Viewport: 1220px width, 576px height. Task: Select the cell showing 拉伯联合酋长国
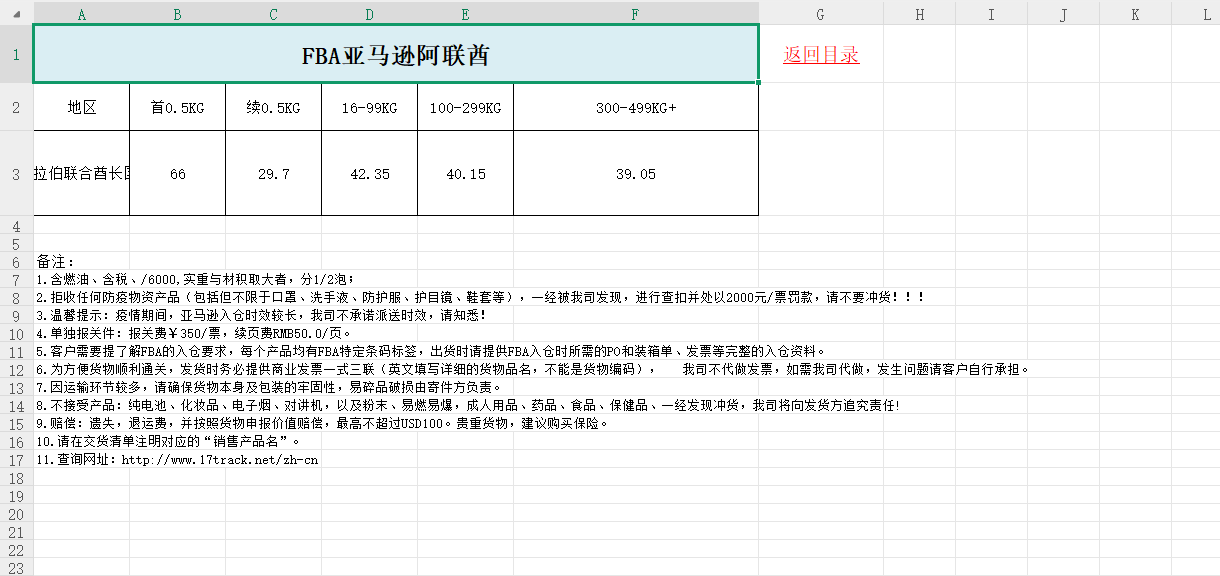(x=82, y=173)
